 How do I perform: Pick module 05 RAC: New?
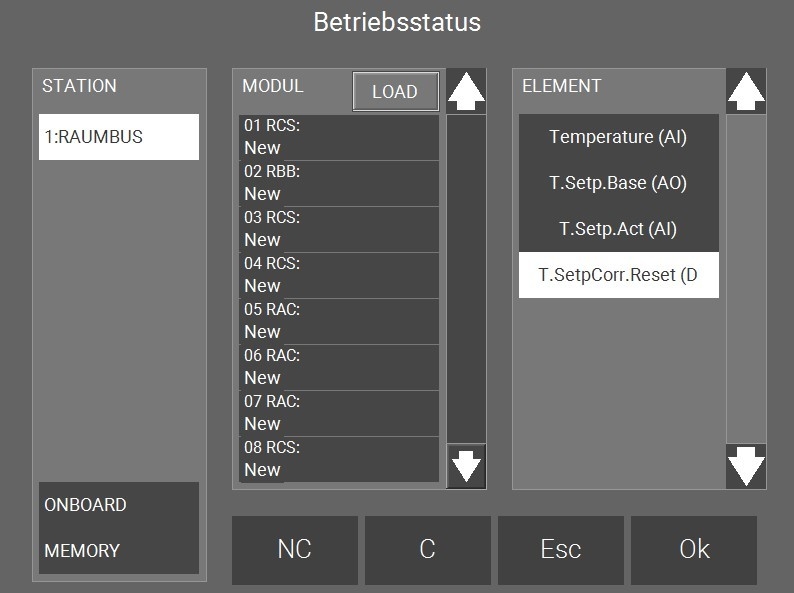(x=339, y=321)
